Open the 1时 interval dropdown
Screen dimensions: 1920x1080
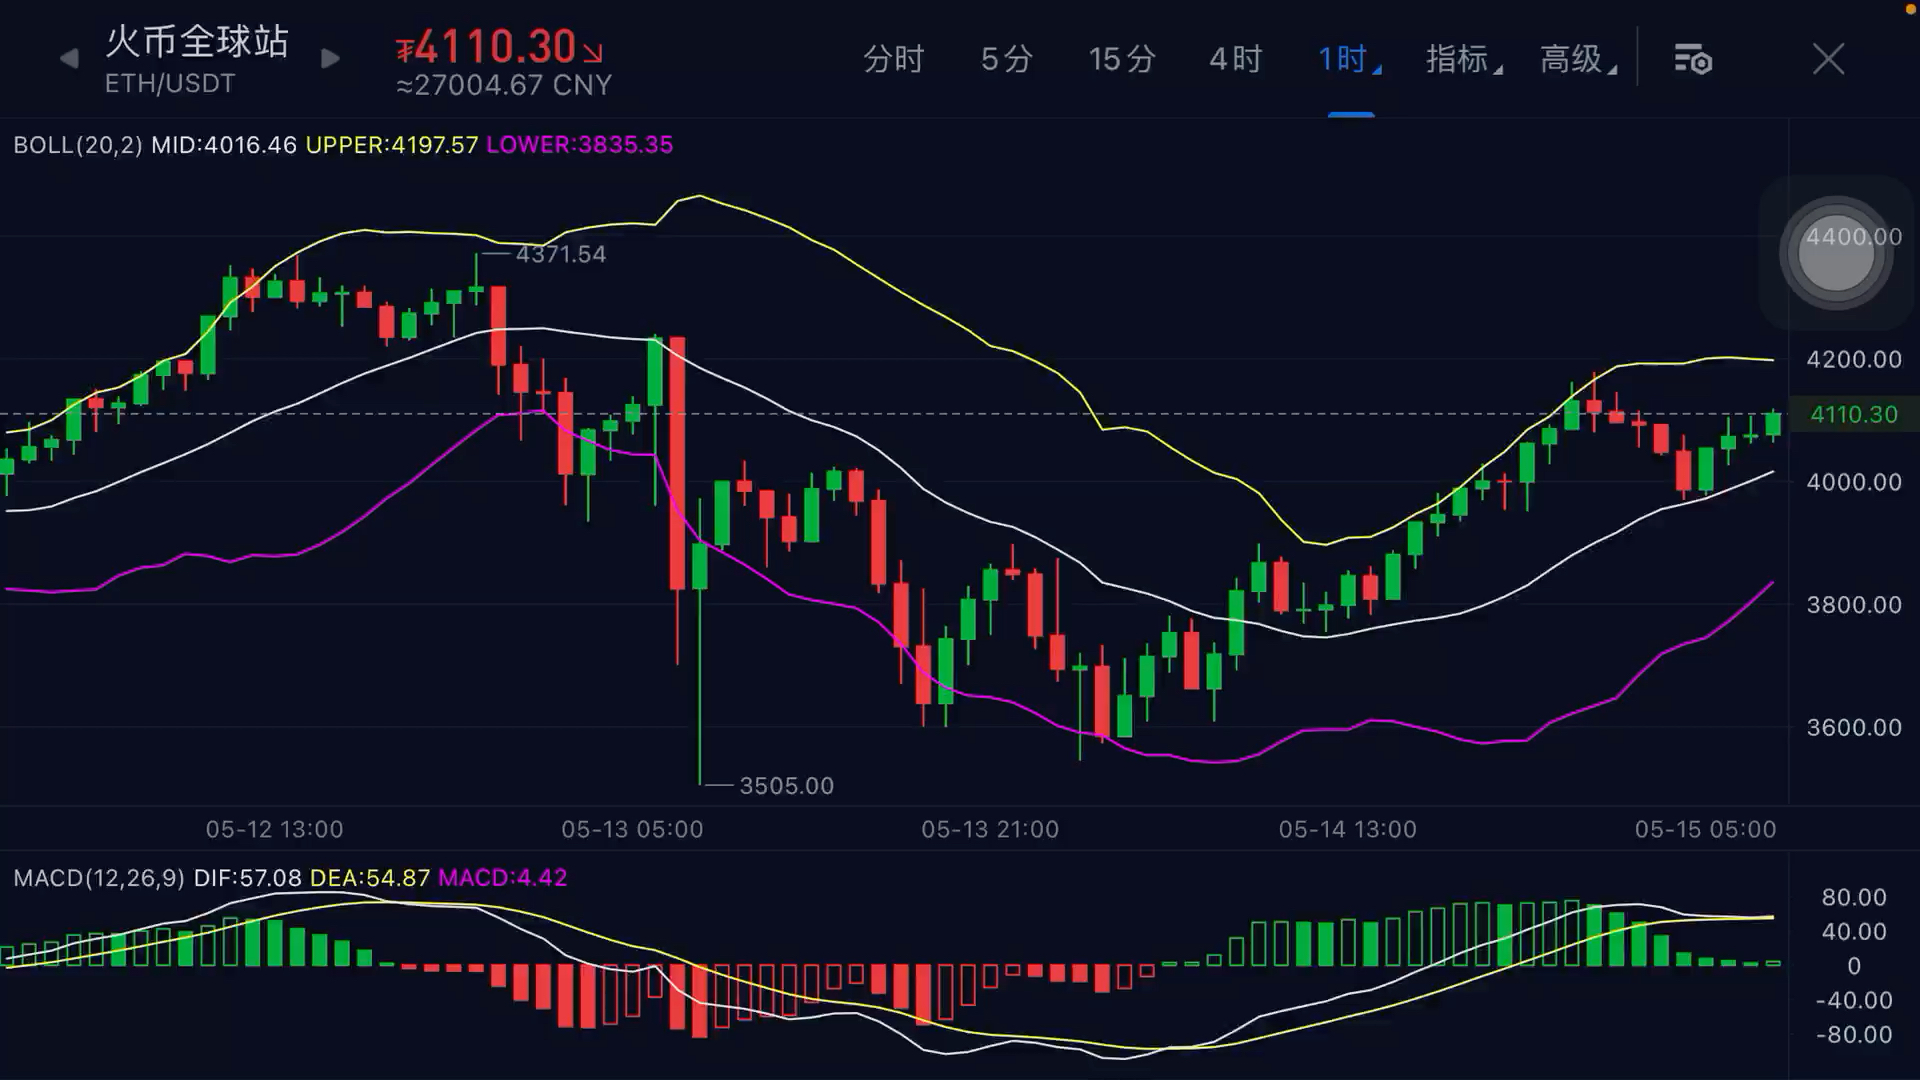[x=1350, y=59]
